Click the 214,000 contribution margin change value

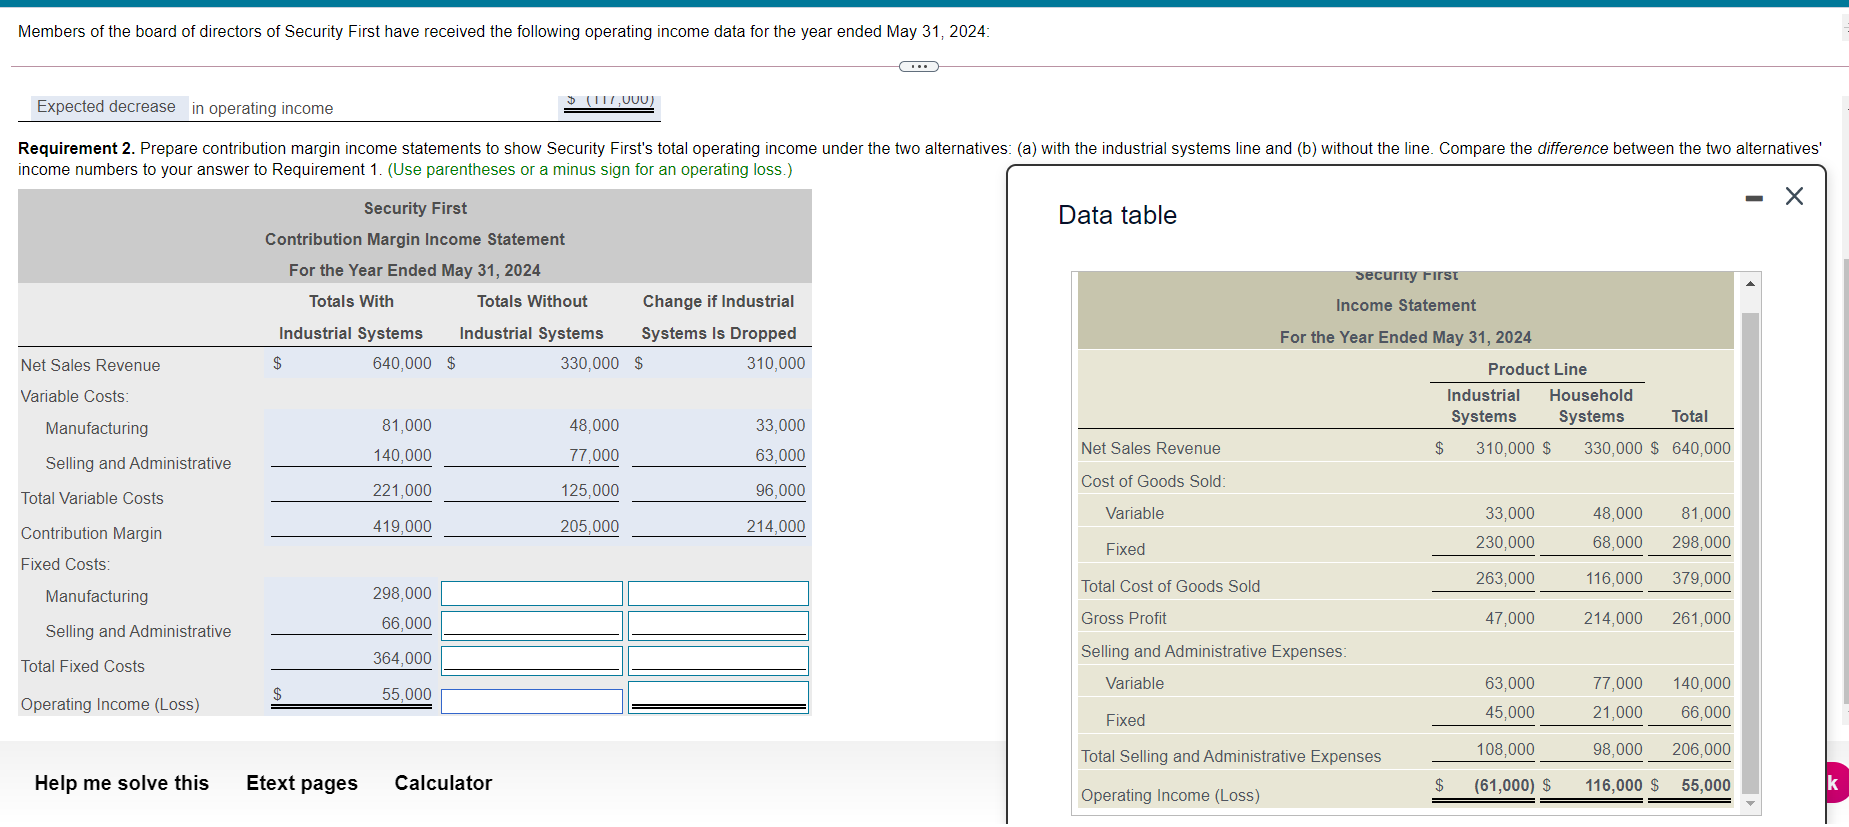pos(775,526)
